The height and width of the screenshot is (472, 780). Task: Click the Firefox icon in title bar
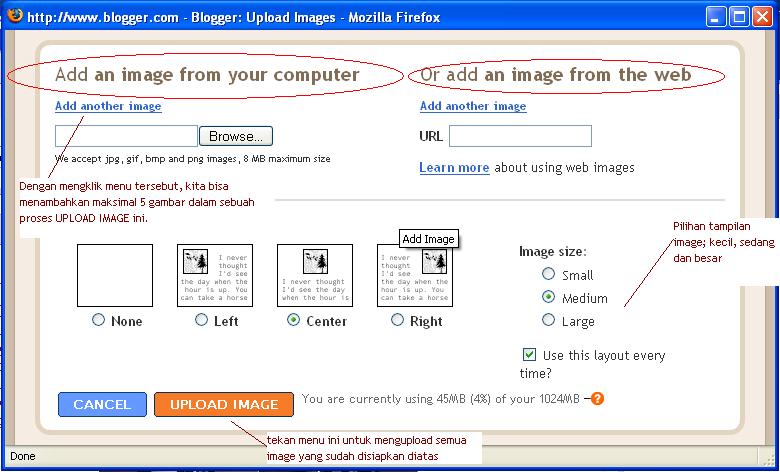15,16
